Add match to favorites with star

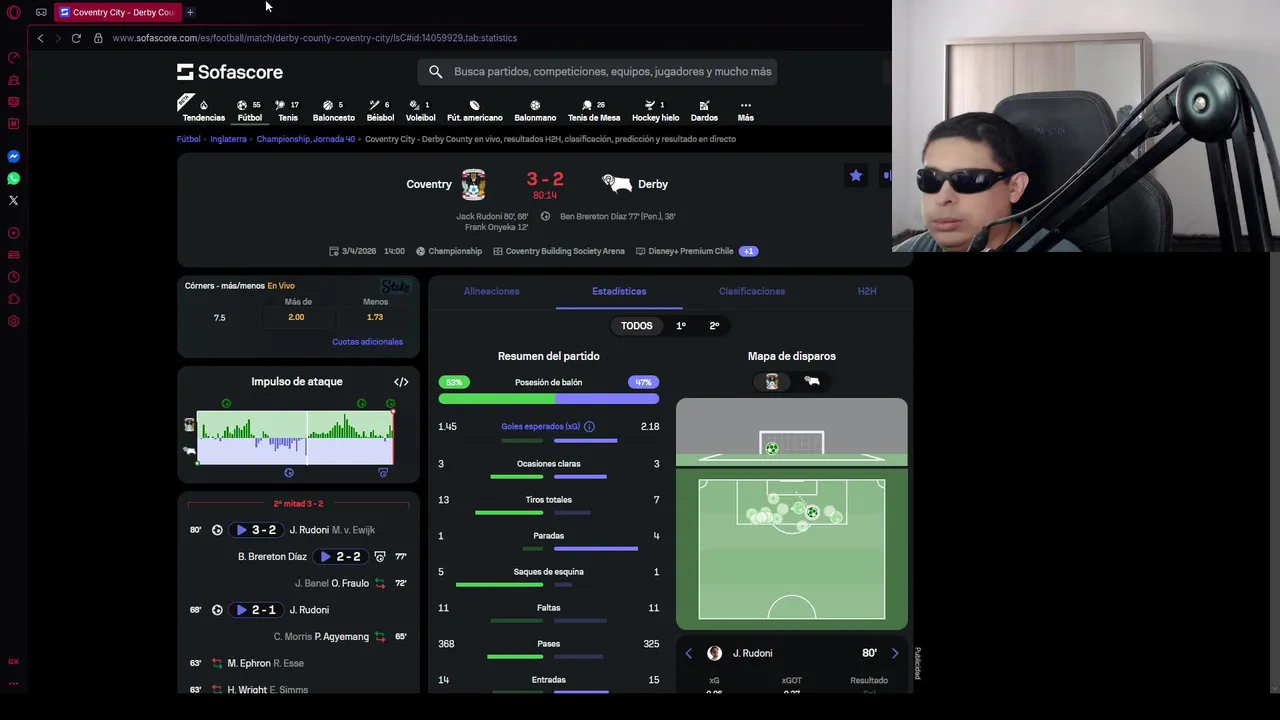click(x=856, y=175)
